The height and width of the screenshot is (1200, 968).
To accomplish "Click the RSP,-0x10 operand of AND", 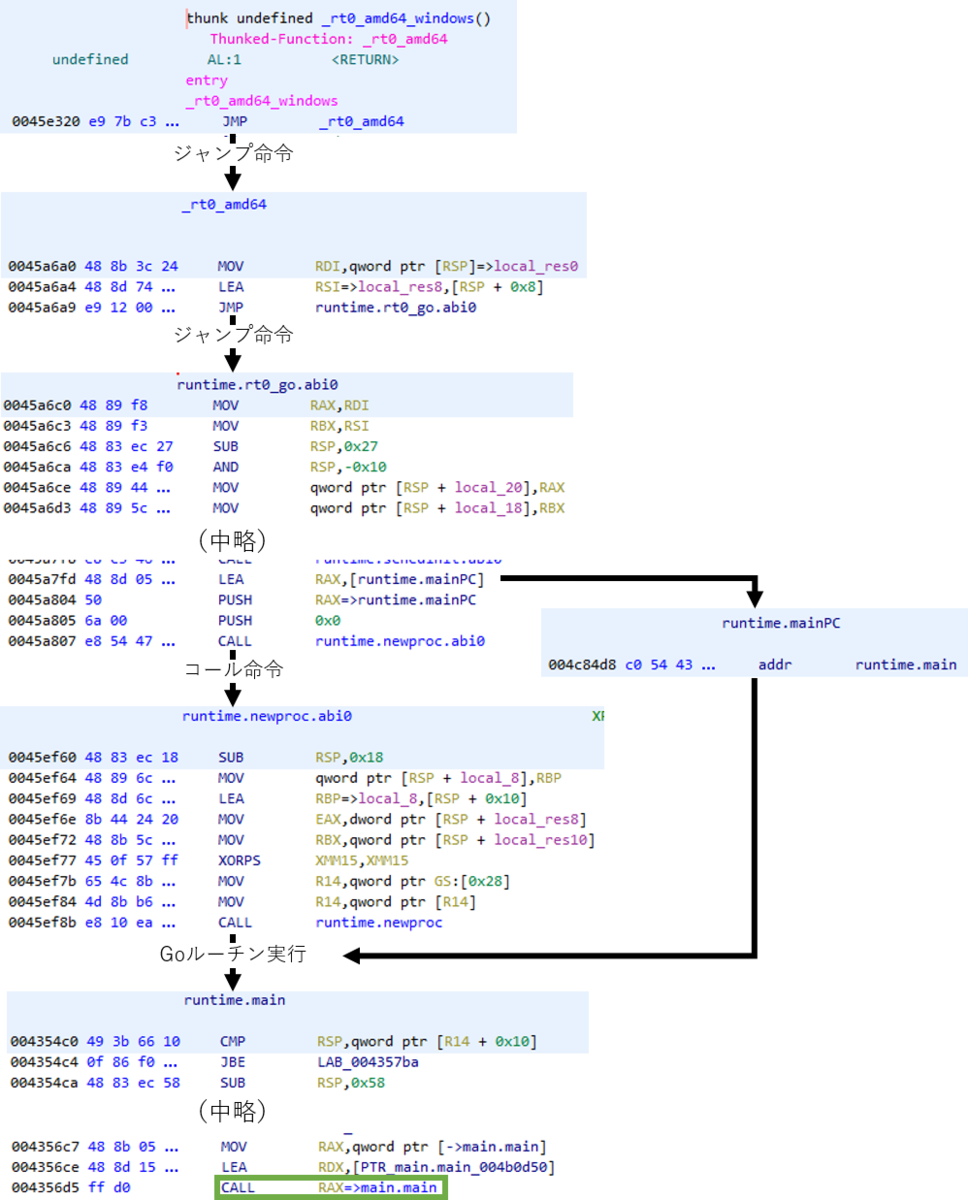I will click(x=348, y=466).
